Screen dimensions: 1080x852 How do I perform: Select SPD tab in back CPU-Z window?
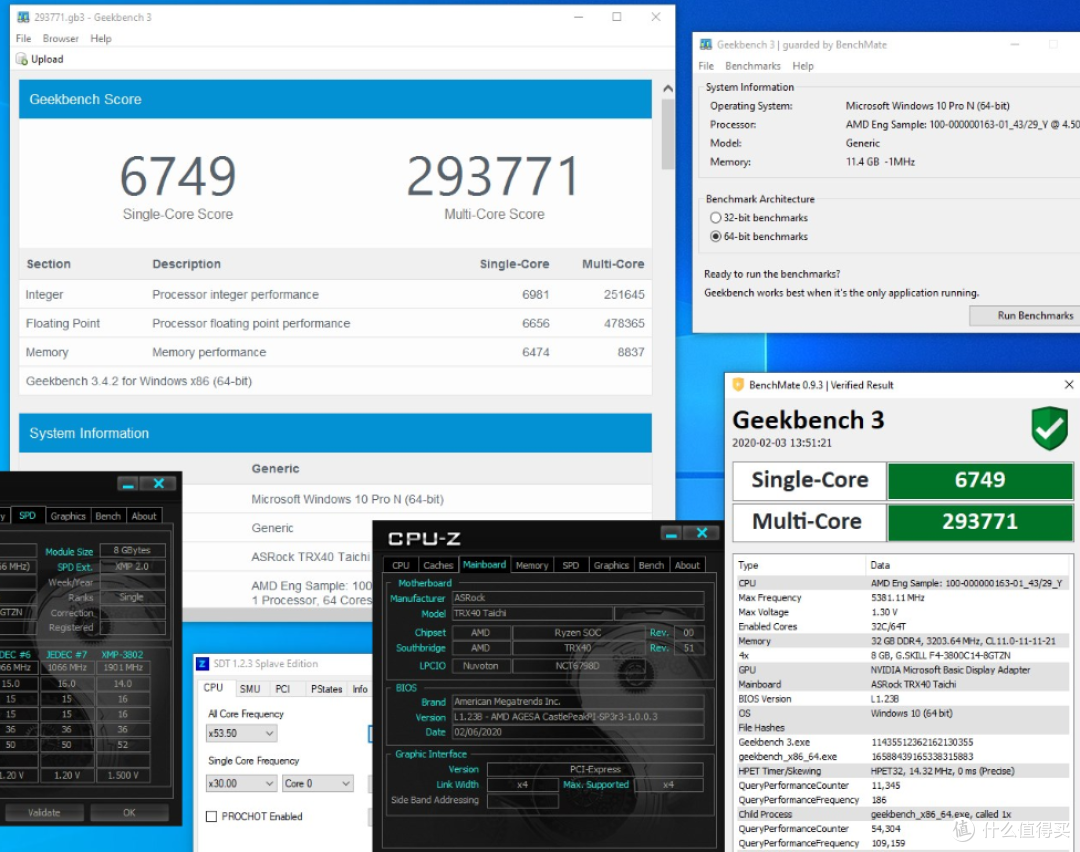28,516
